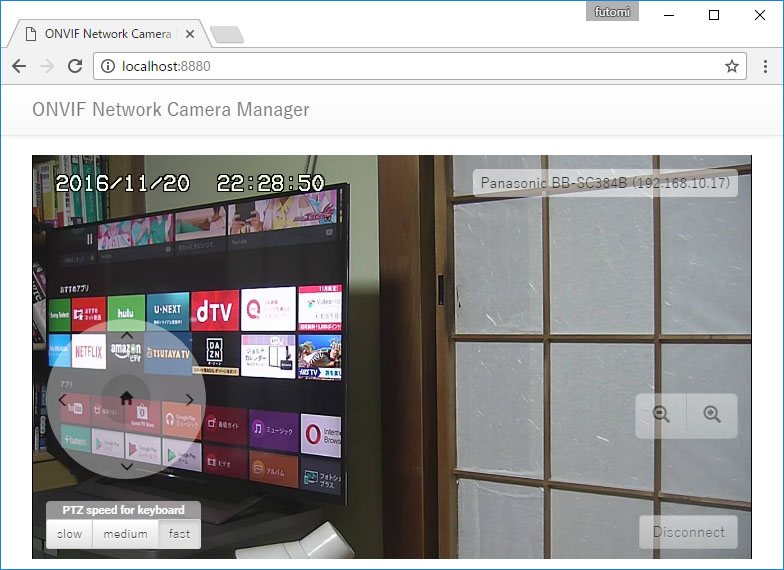Pan camera up with the PTZ up arrow
This screenshot has width=784, height=570.
coord(126,336)
